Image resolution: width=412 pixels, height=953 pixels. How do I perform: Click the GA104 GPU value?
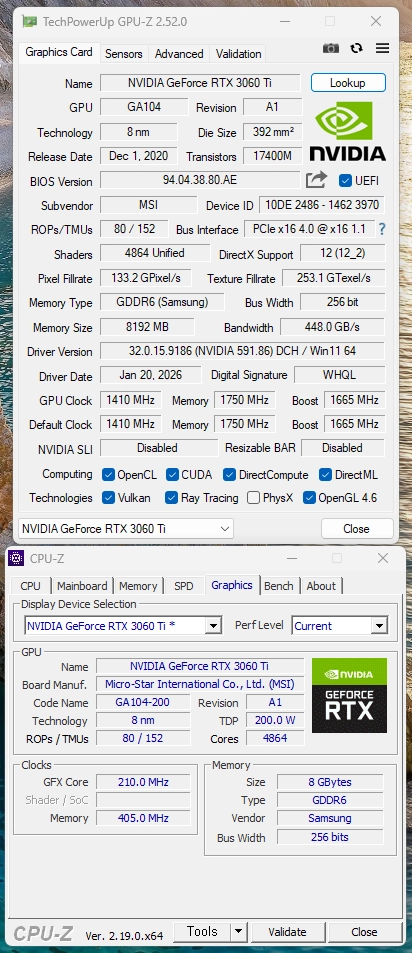(x=144, y=107)
